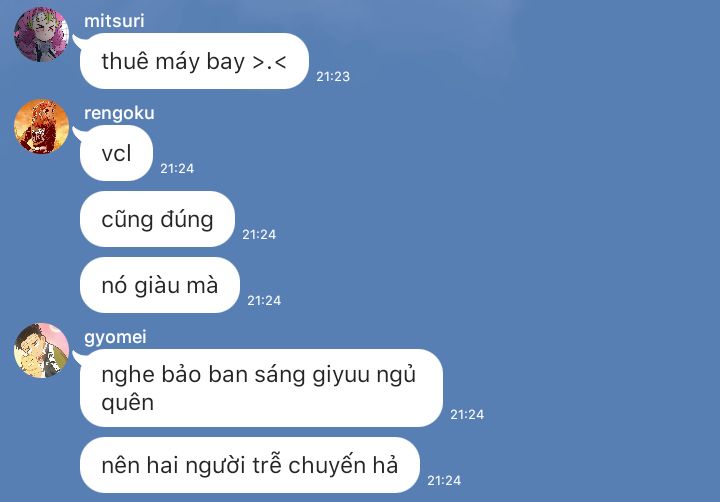Click the word "quên" in gyomei's message
The image size is (720, 502).
128,403
